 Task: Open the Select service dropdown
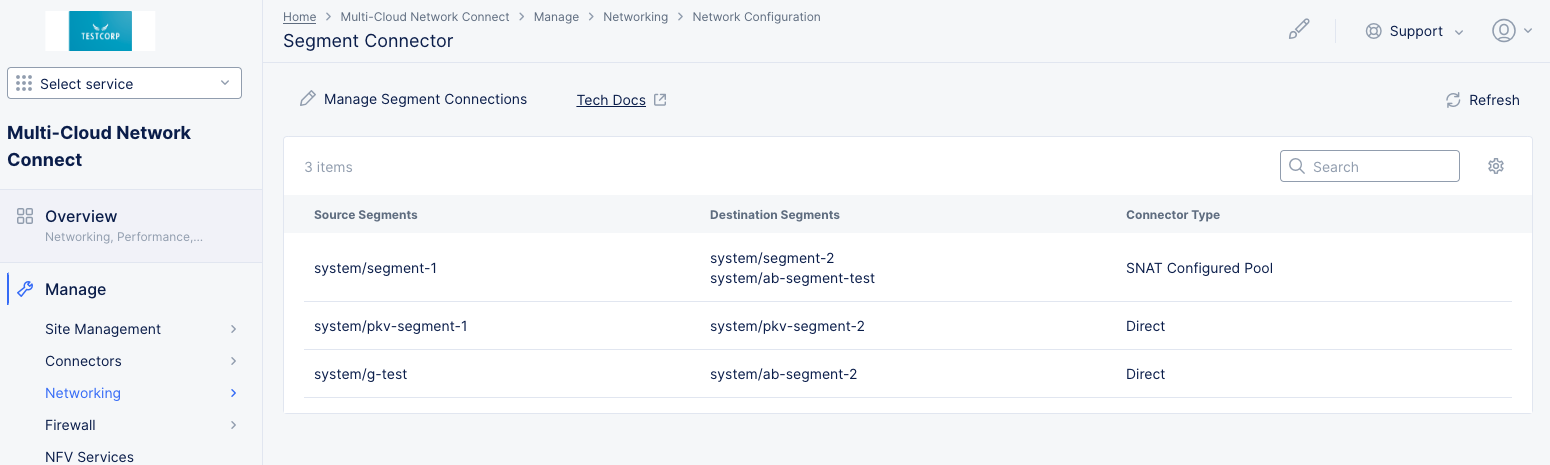point(124,84)
